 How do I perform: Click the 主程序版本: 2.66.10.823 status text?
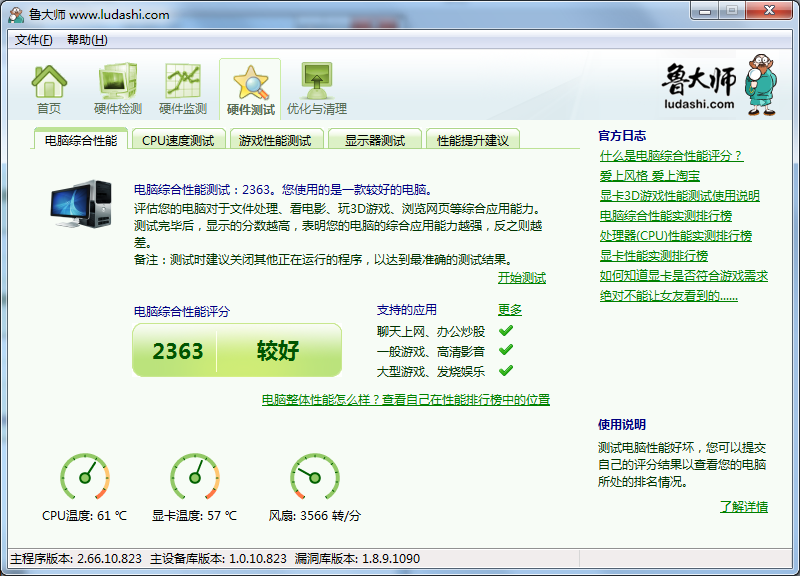pyautogui.click(x=76, y=559)
